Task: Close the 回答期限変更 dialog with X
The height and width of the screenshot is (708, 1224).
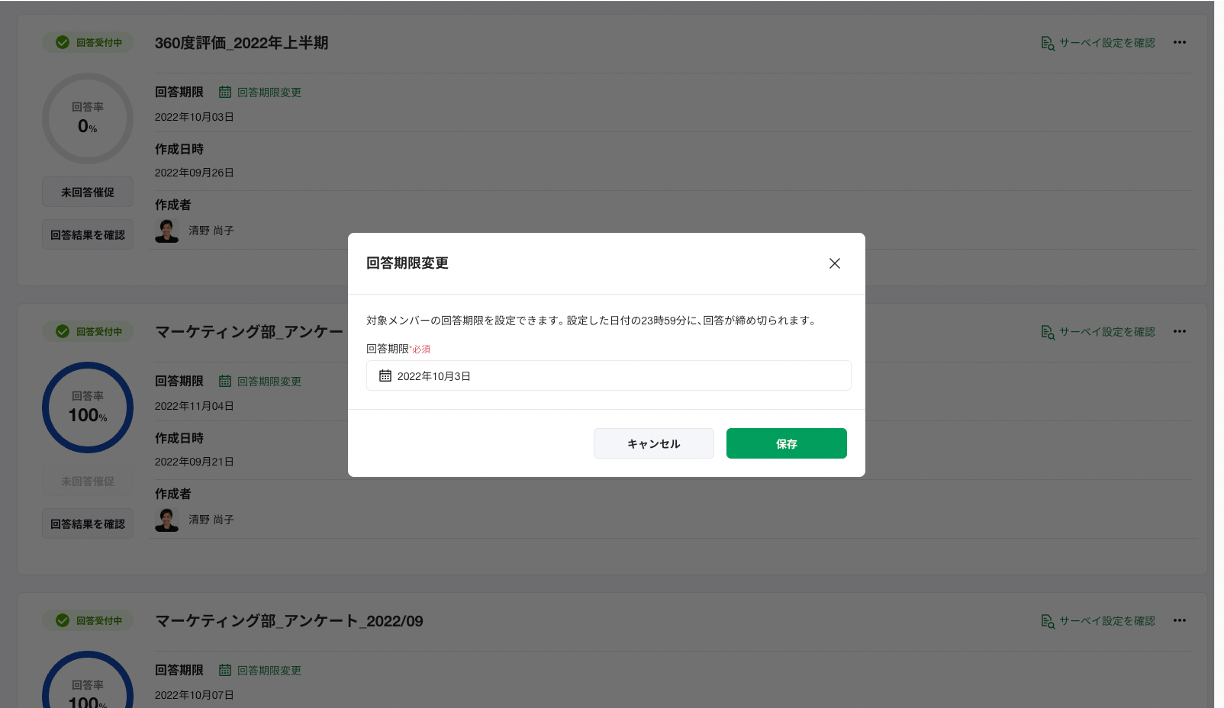Action: (834, 264)
